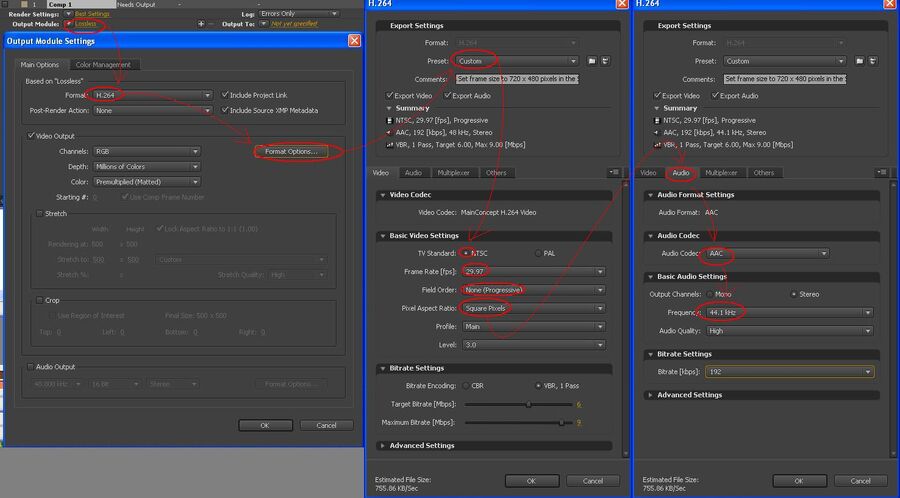Close the Output Module Settings dialog

[354, 41]
